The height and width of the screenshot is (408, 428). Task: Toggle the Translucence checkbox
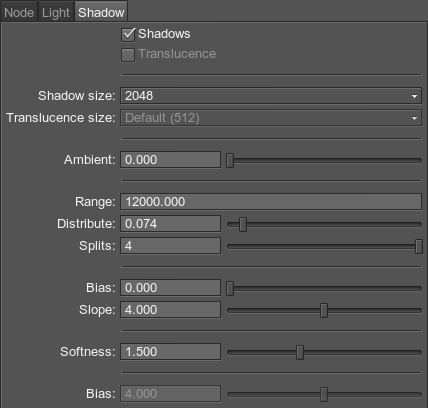coord(128,55)
